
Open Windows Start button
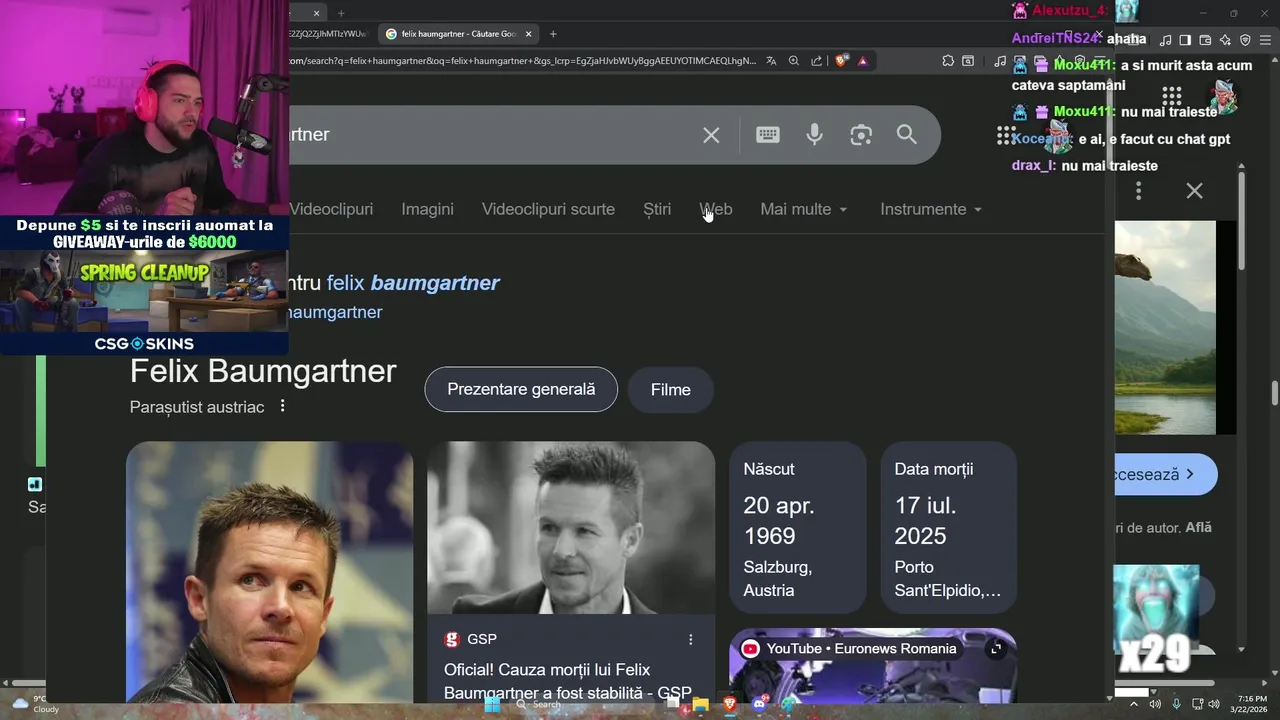point(492,704)
